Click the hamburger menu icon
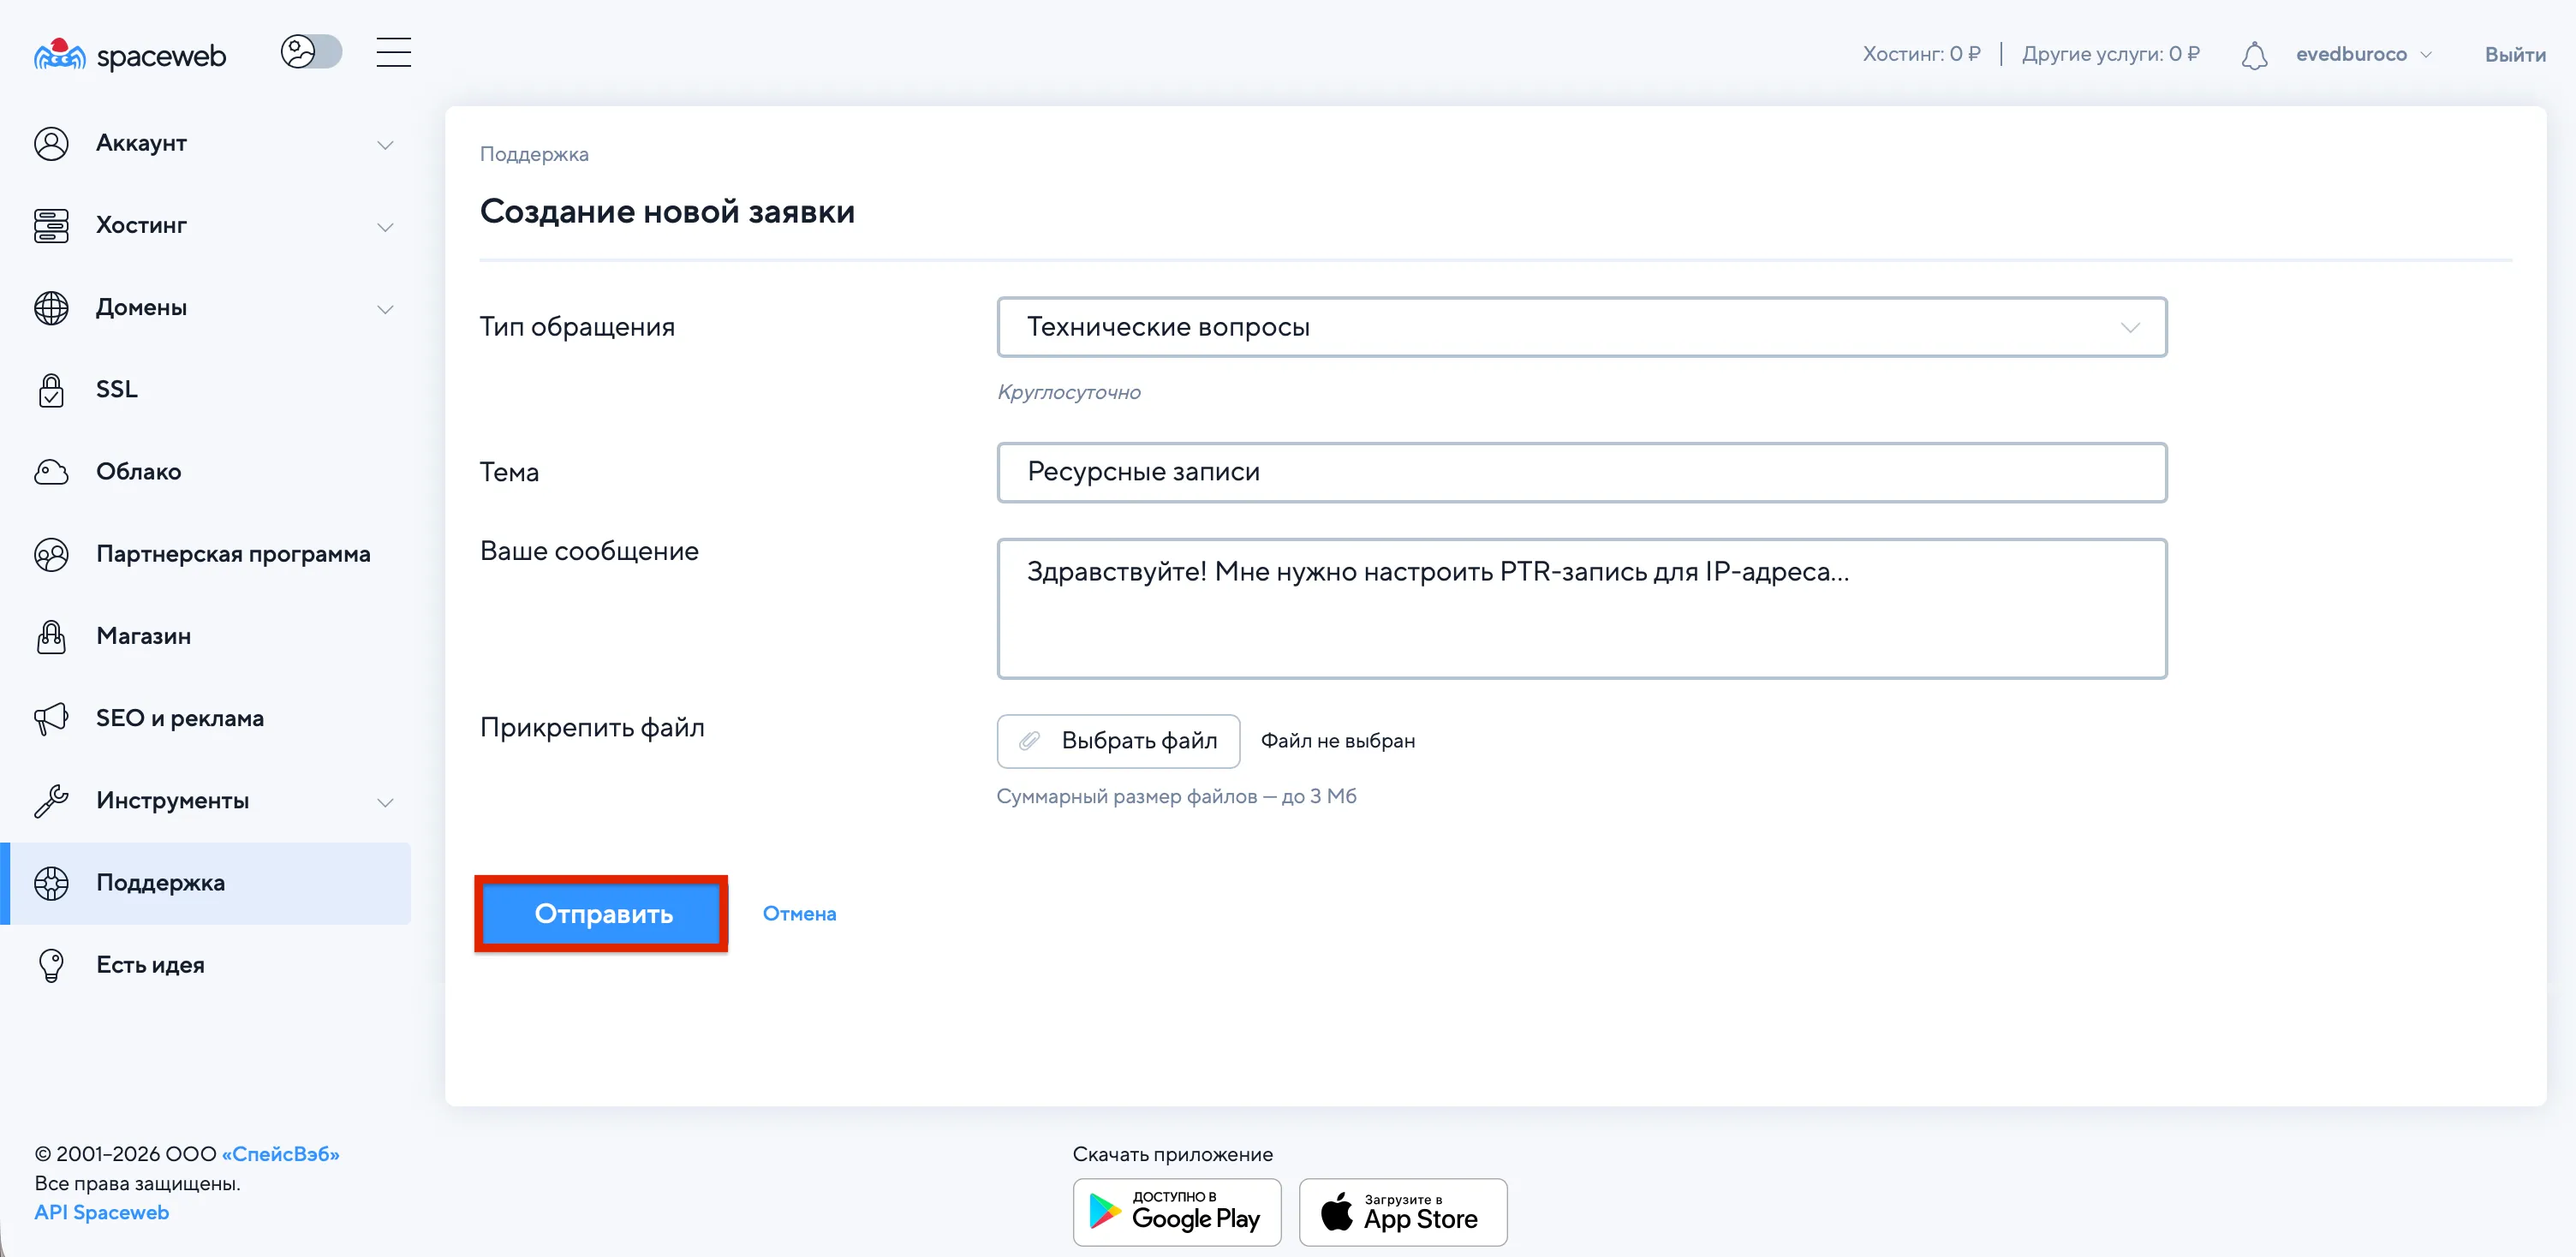The image size is (2576, 1257). tap(393, 52)
